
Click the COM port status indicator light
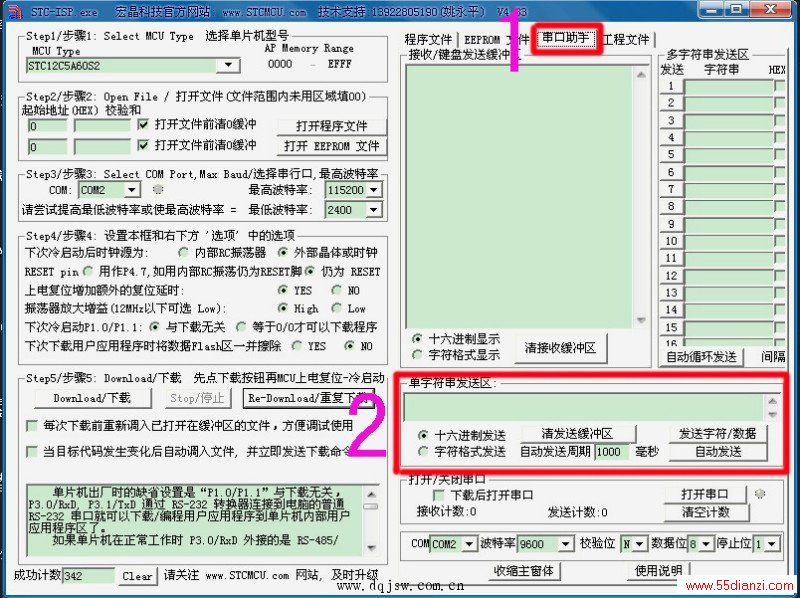tap(158, 190)
